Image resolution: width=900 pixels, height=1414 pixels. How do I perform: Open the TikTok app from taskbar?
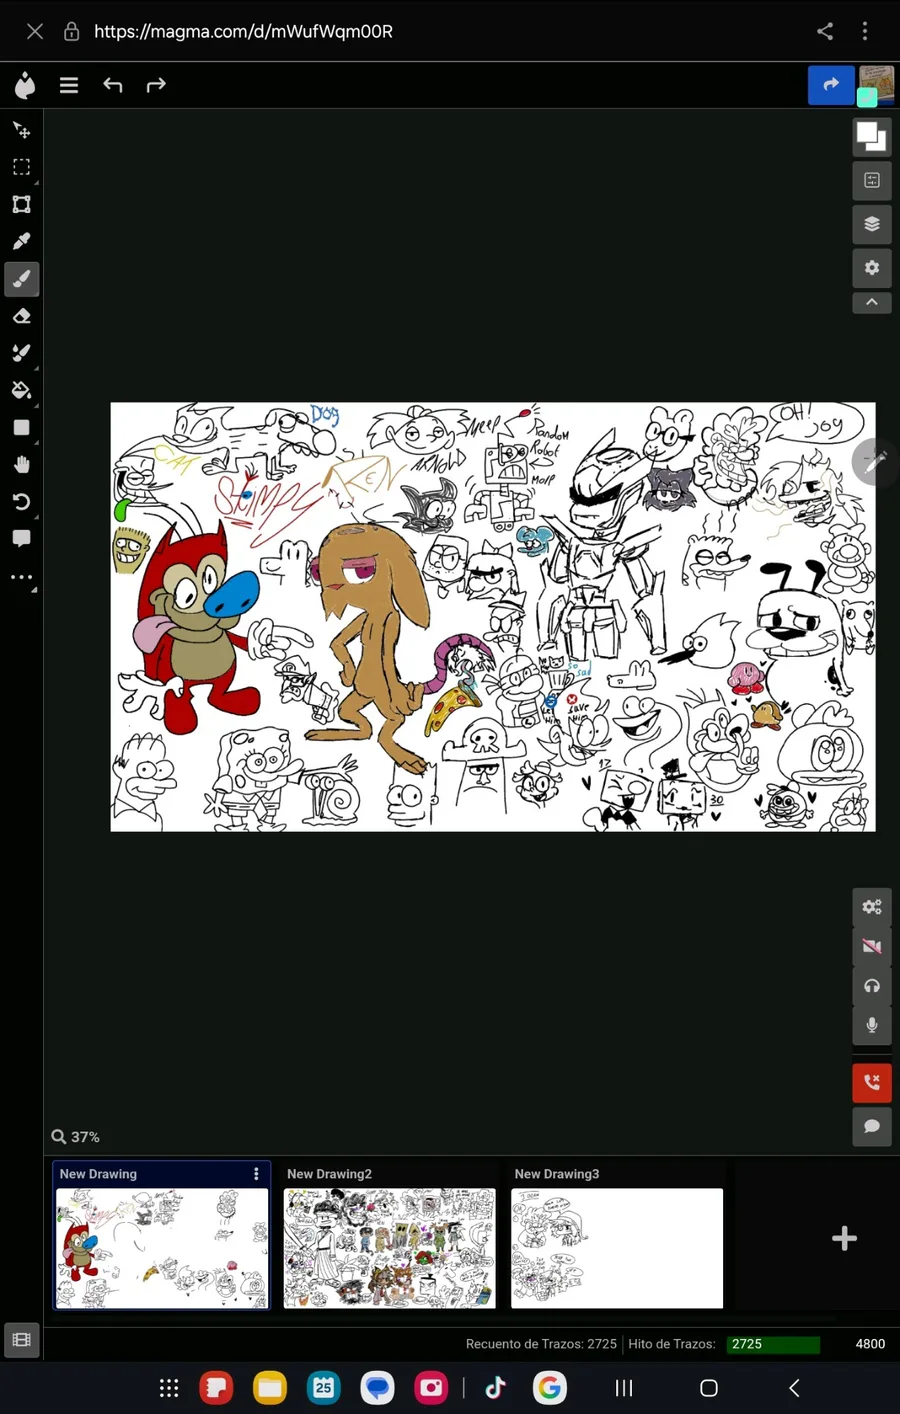point(495,1388)
